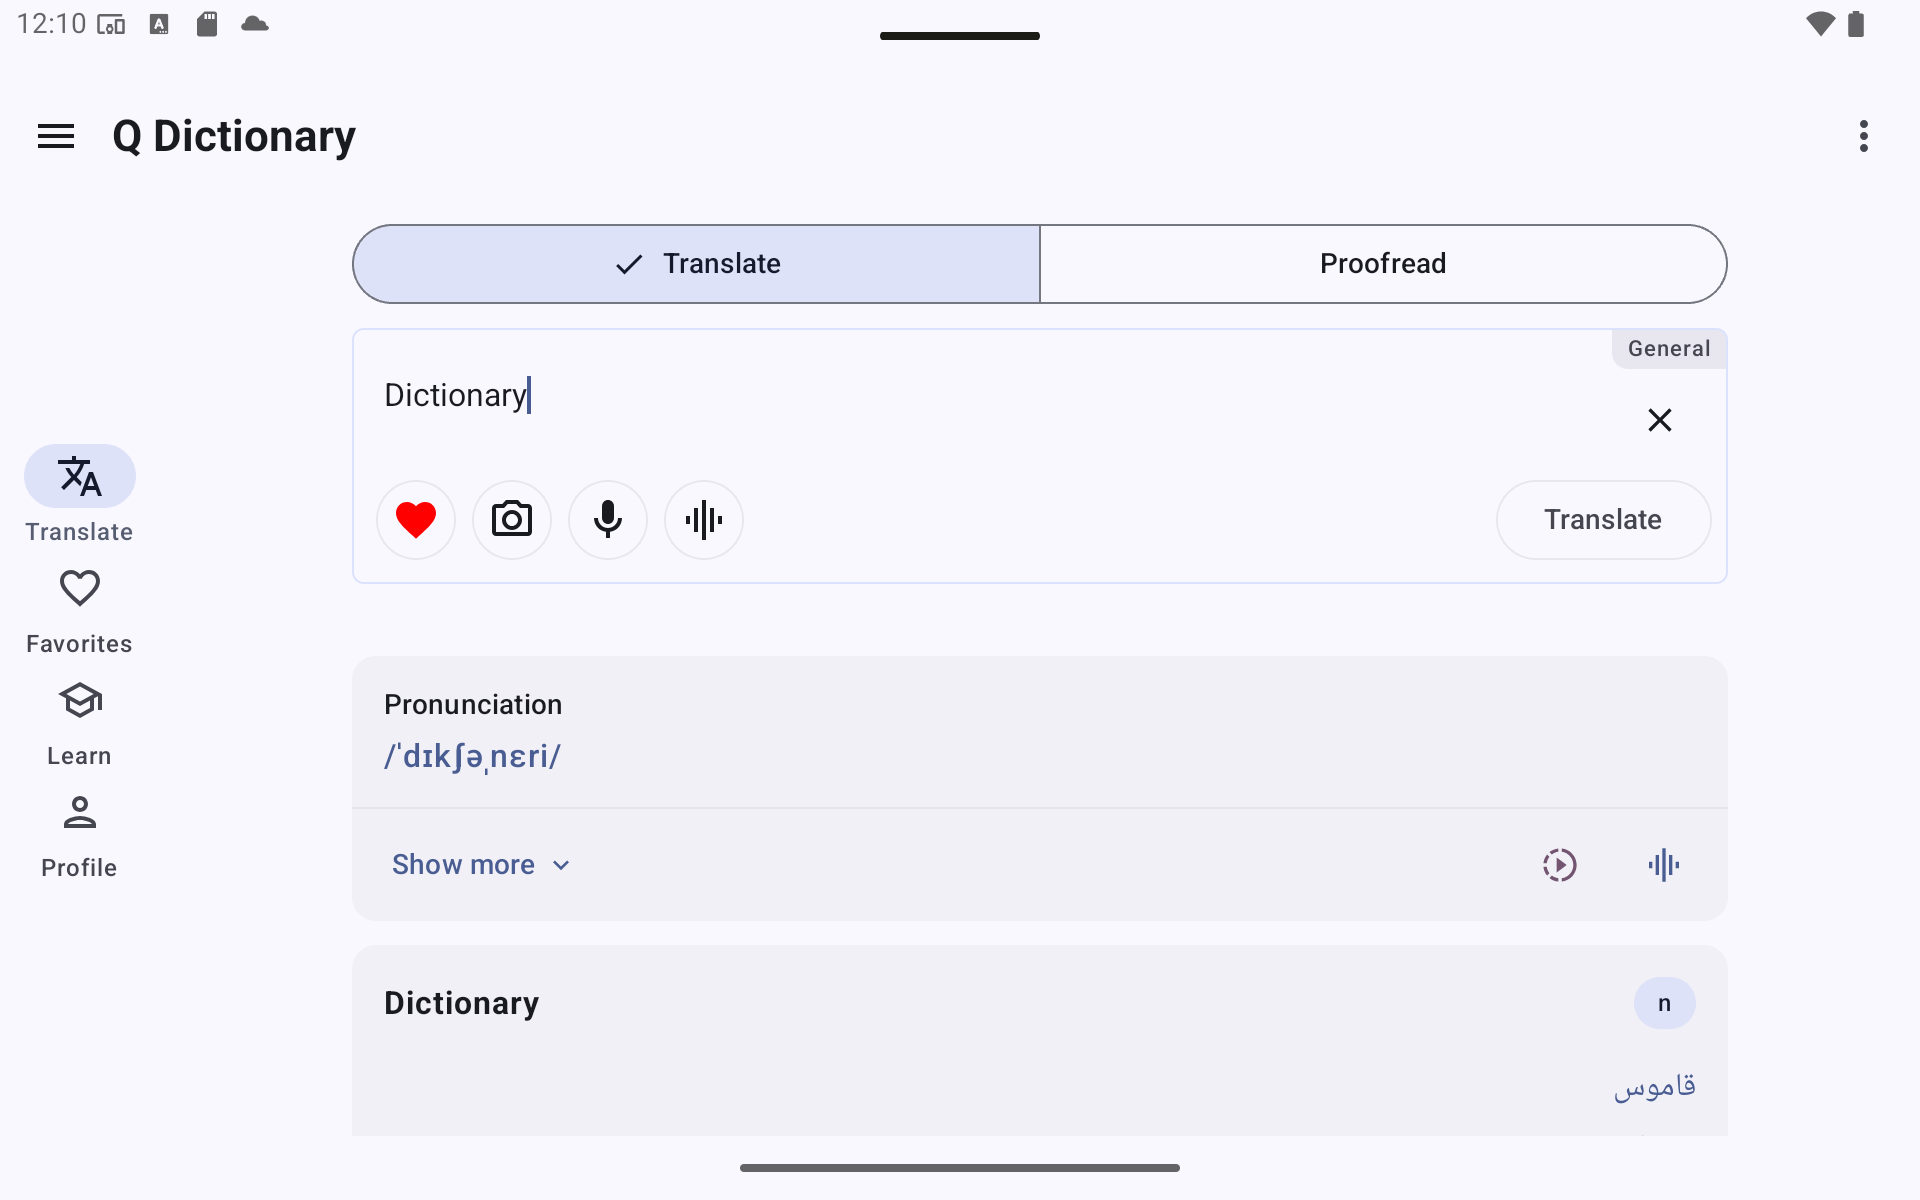The image size is (1920, 1200).
Task: Toggle the red heart favorite button
Action: click(416, 520)
